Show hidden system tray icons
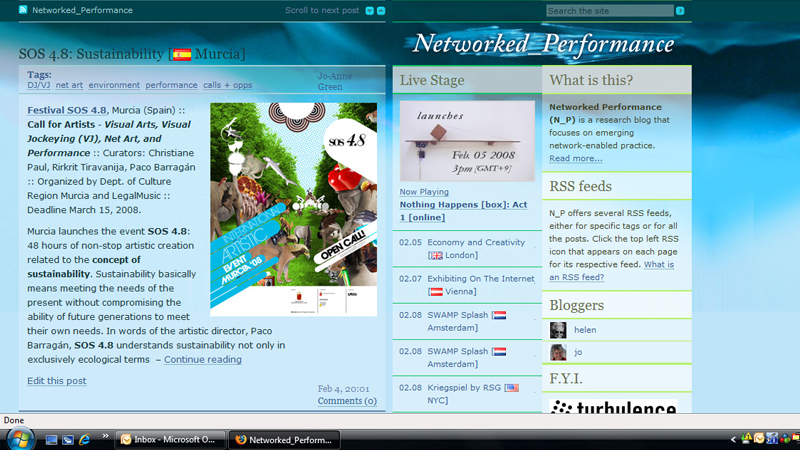This screenshot has height=450, width=800. 733,439
